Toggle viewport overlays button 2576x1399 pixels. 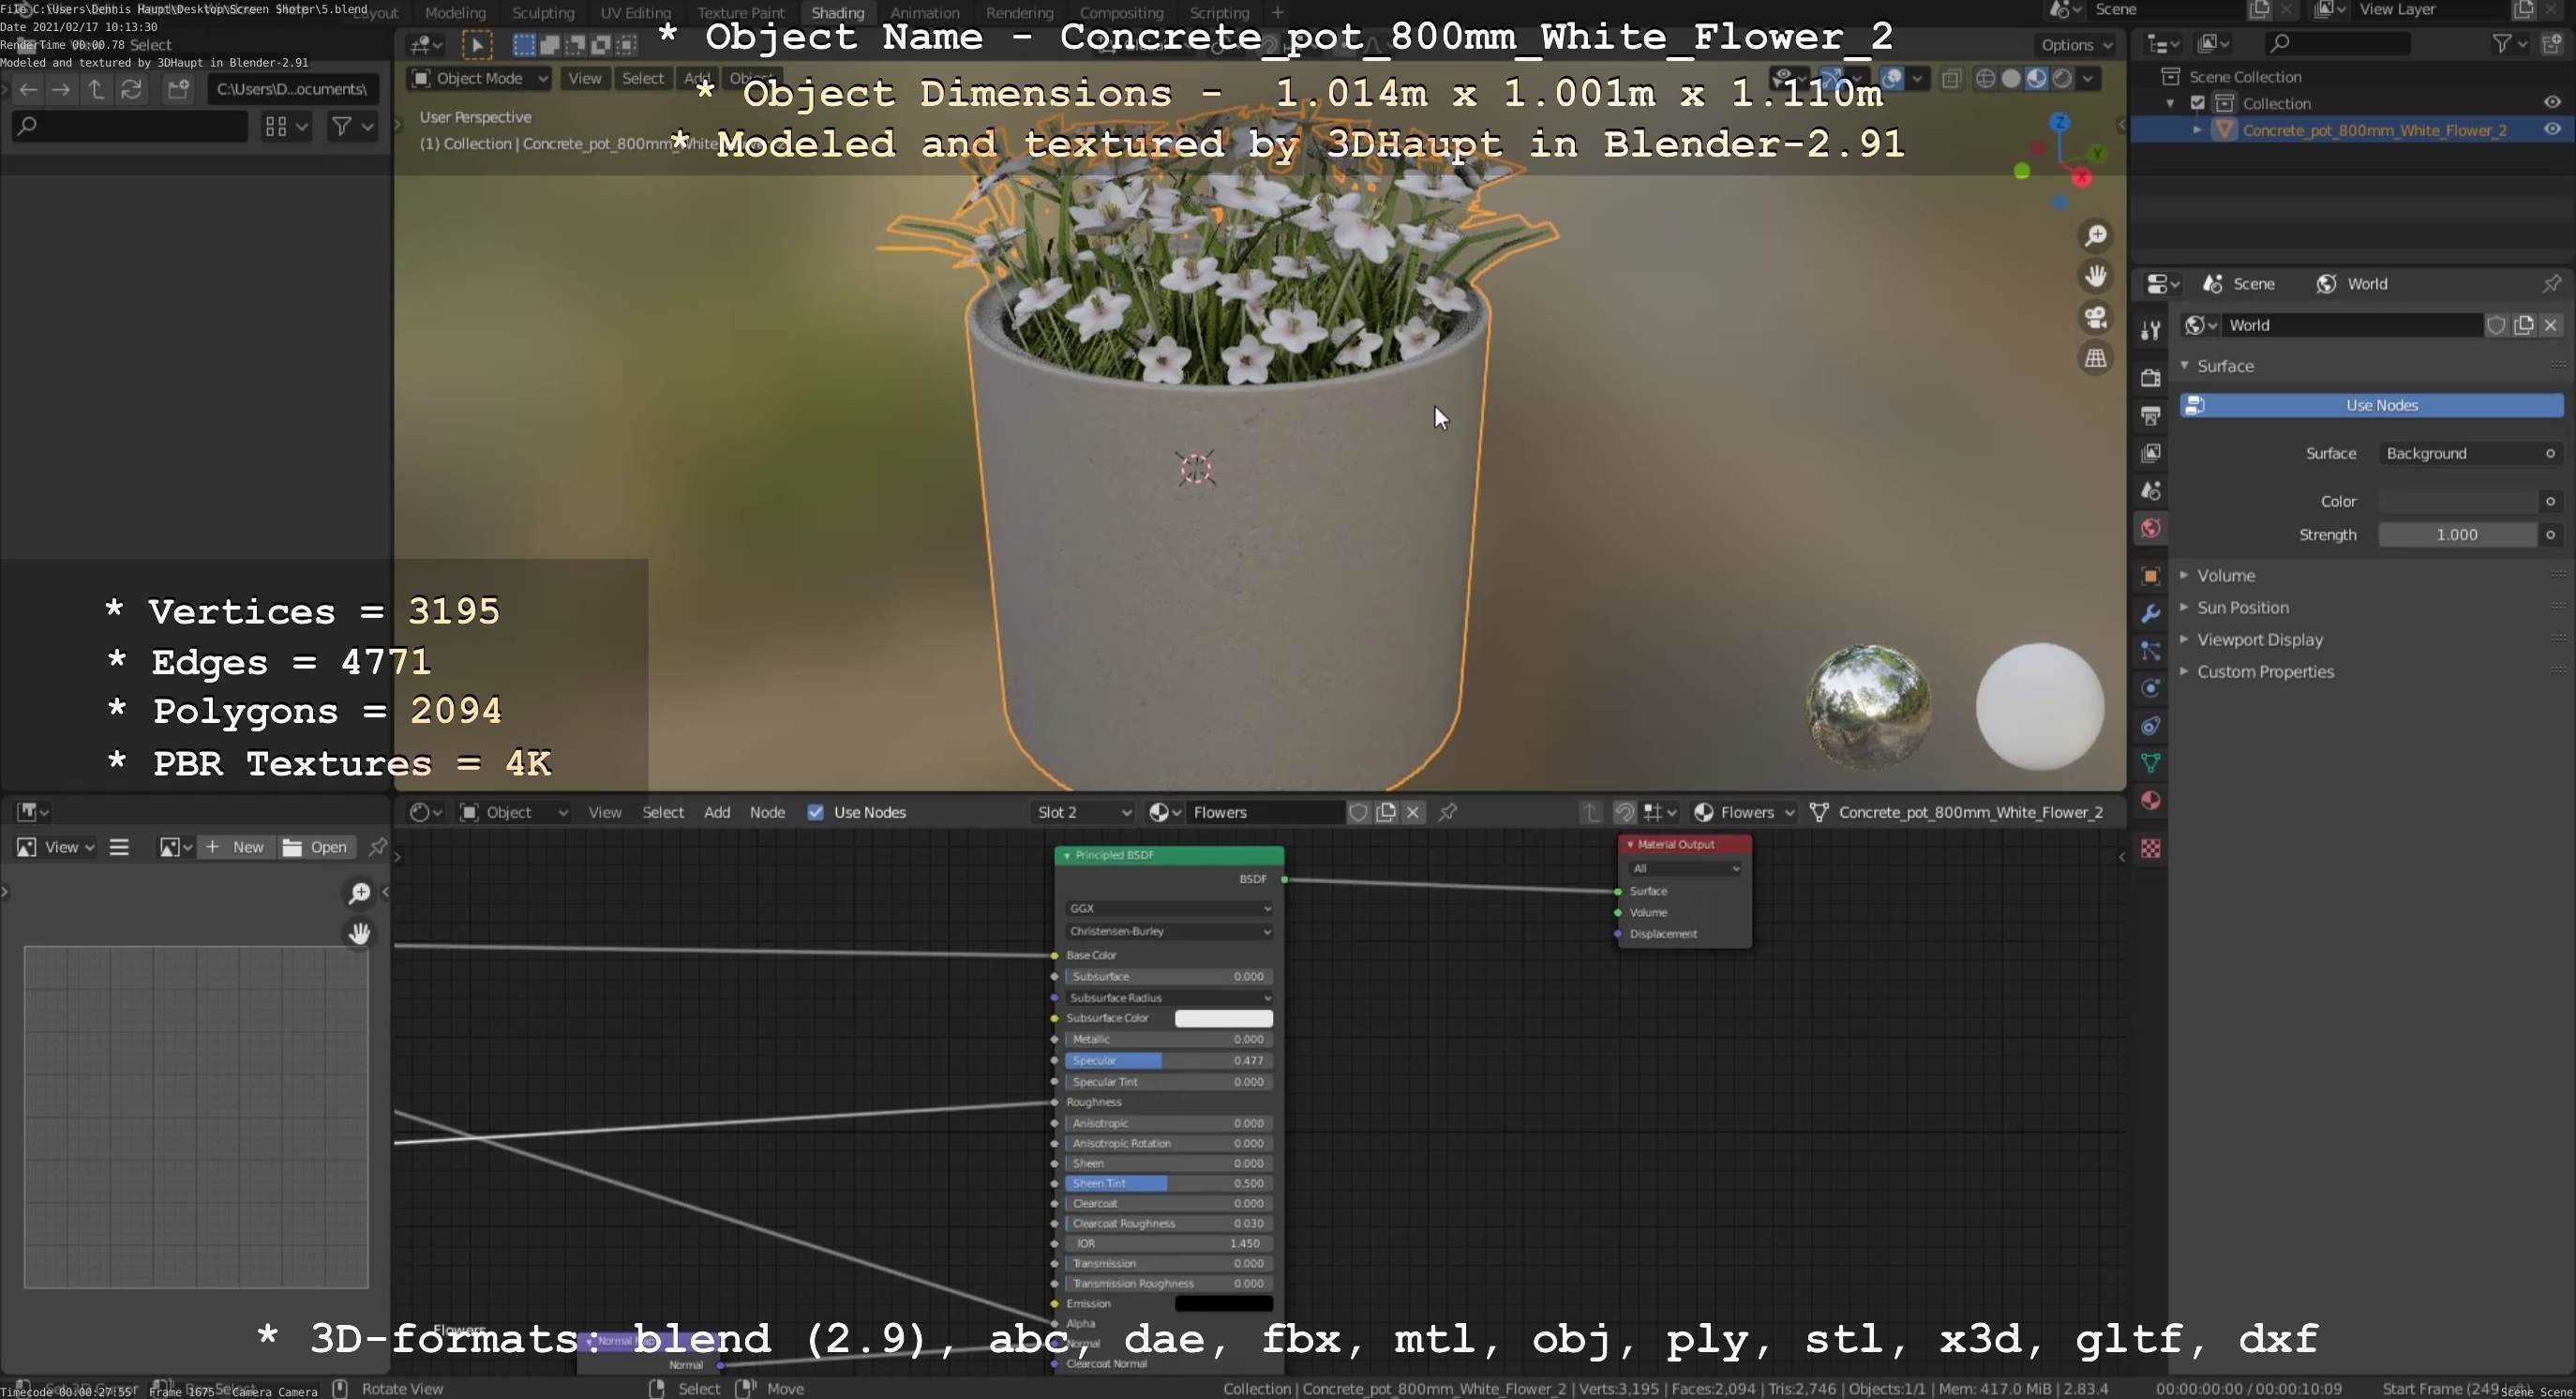pyautogui.click(x=1892, y=78)
